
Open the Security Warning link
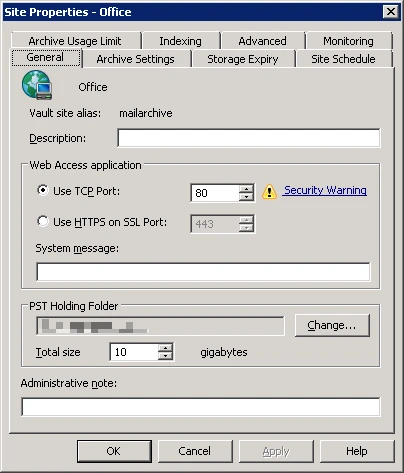pyautogui.click(x=325, y=190)
